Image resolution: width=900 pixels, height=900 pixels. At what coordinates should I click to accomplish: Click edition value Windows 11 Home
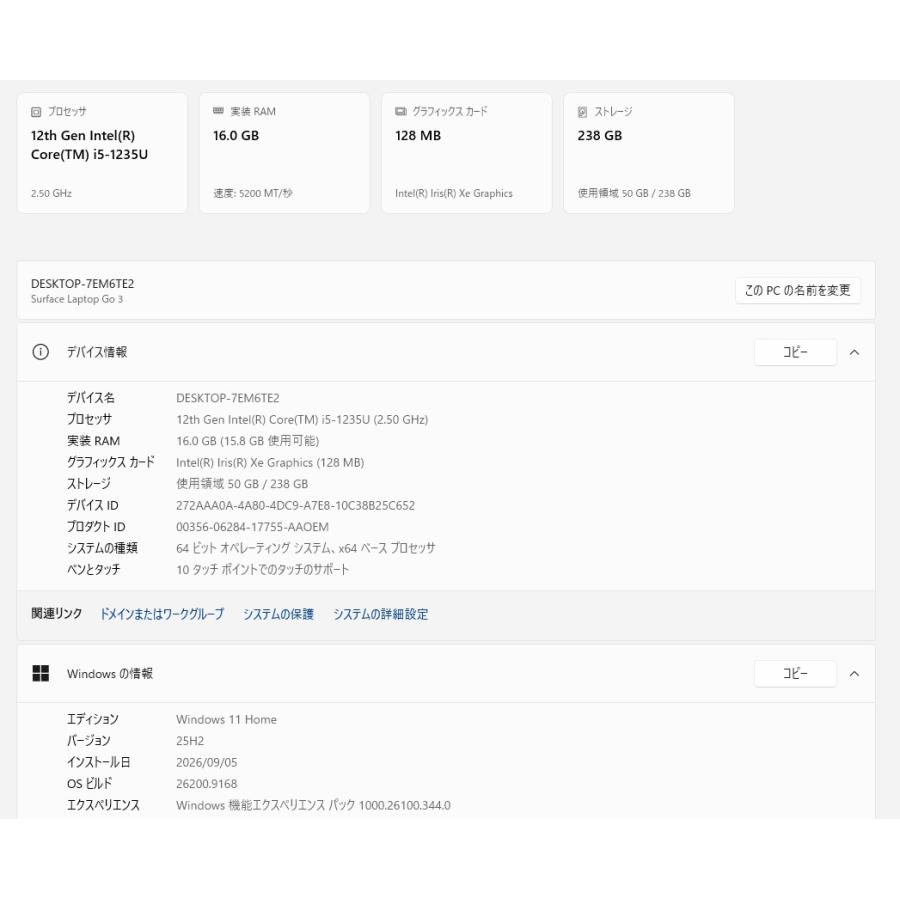coord(226,720)
